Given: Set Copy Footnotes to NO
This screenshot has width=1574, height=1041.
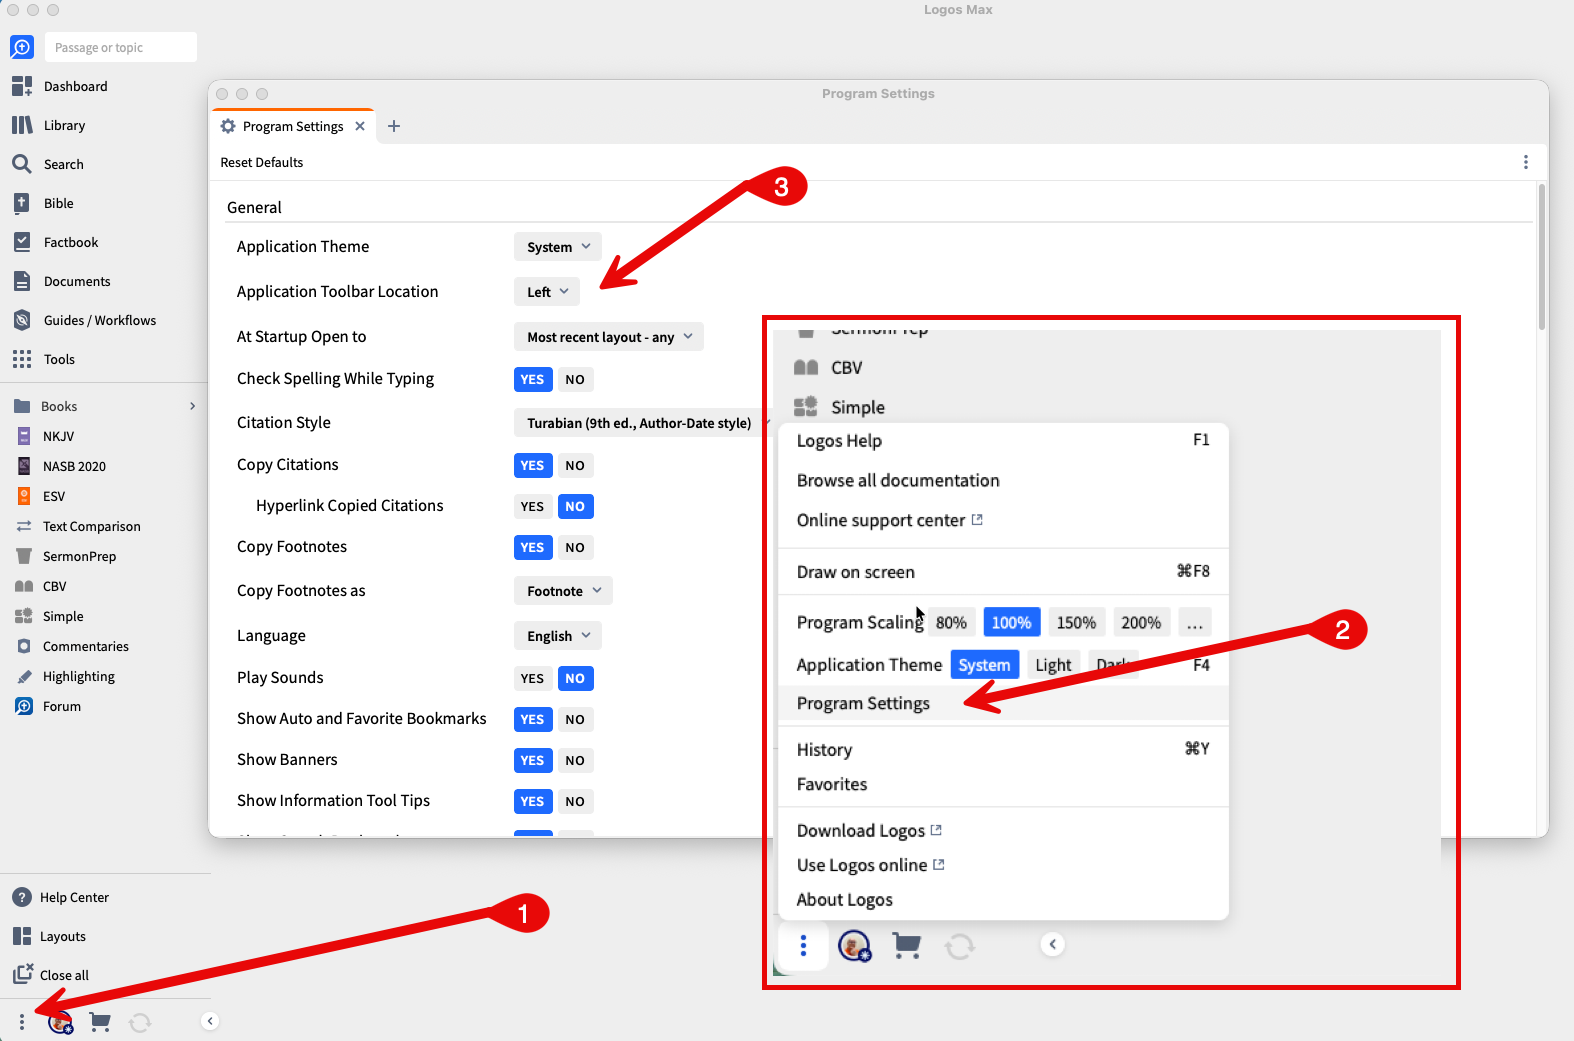Looking at the screenshot, I should [x=575, y=547].
